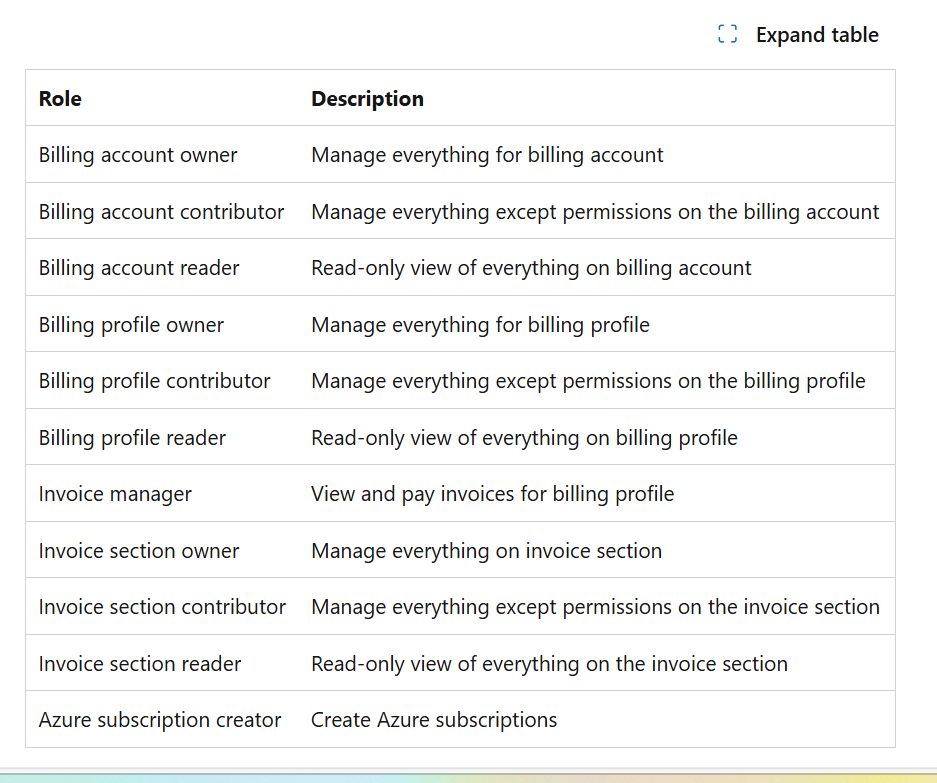Click the Invoice section owner cell
The height and width of the screenshot is (783, 937).
139,551
